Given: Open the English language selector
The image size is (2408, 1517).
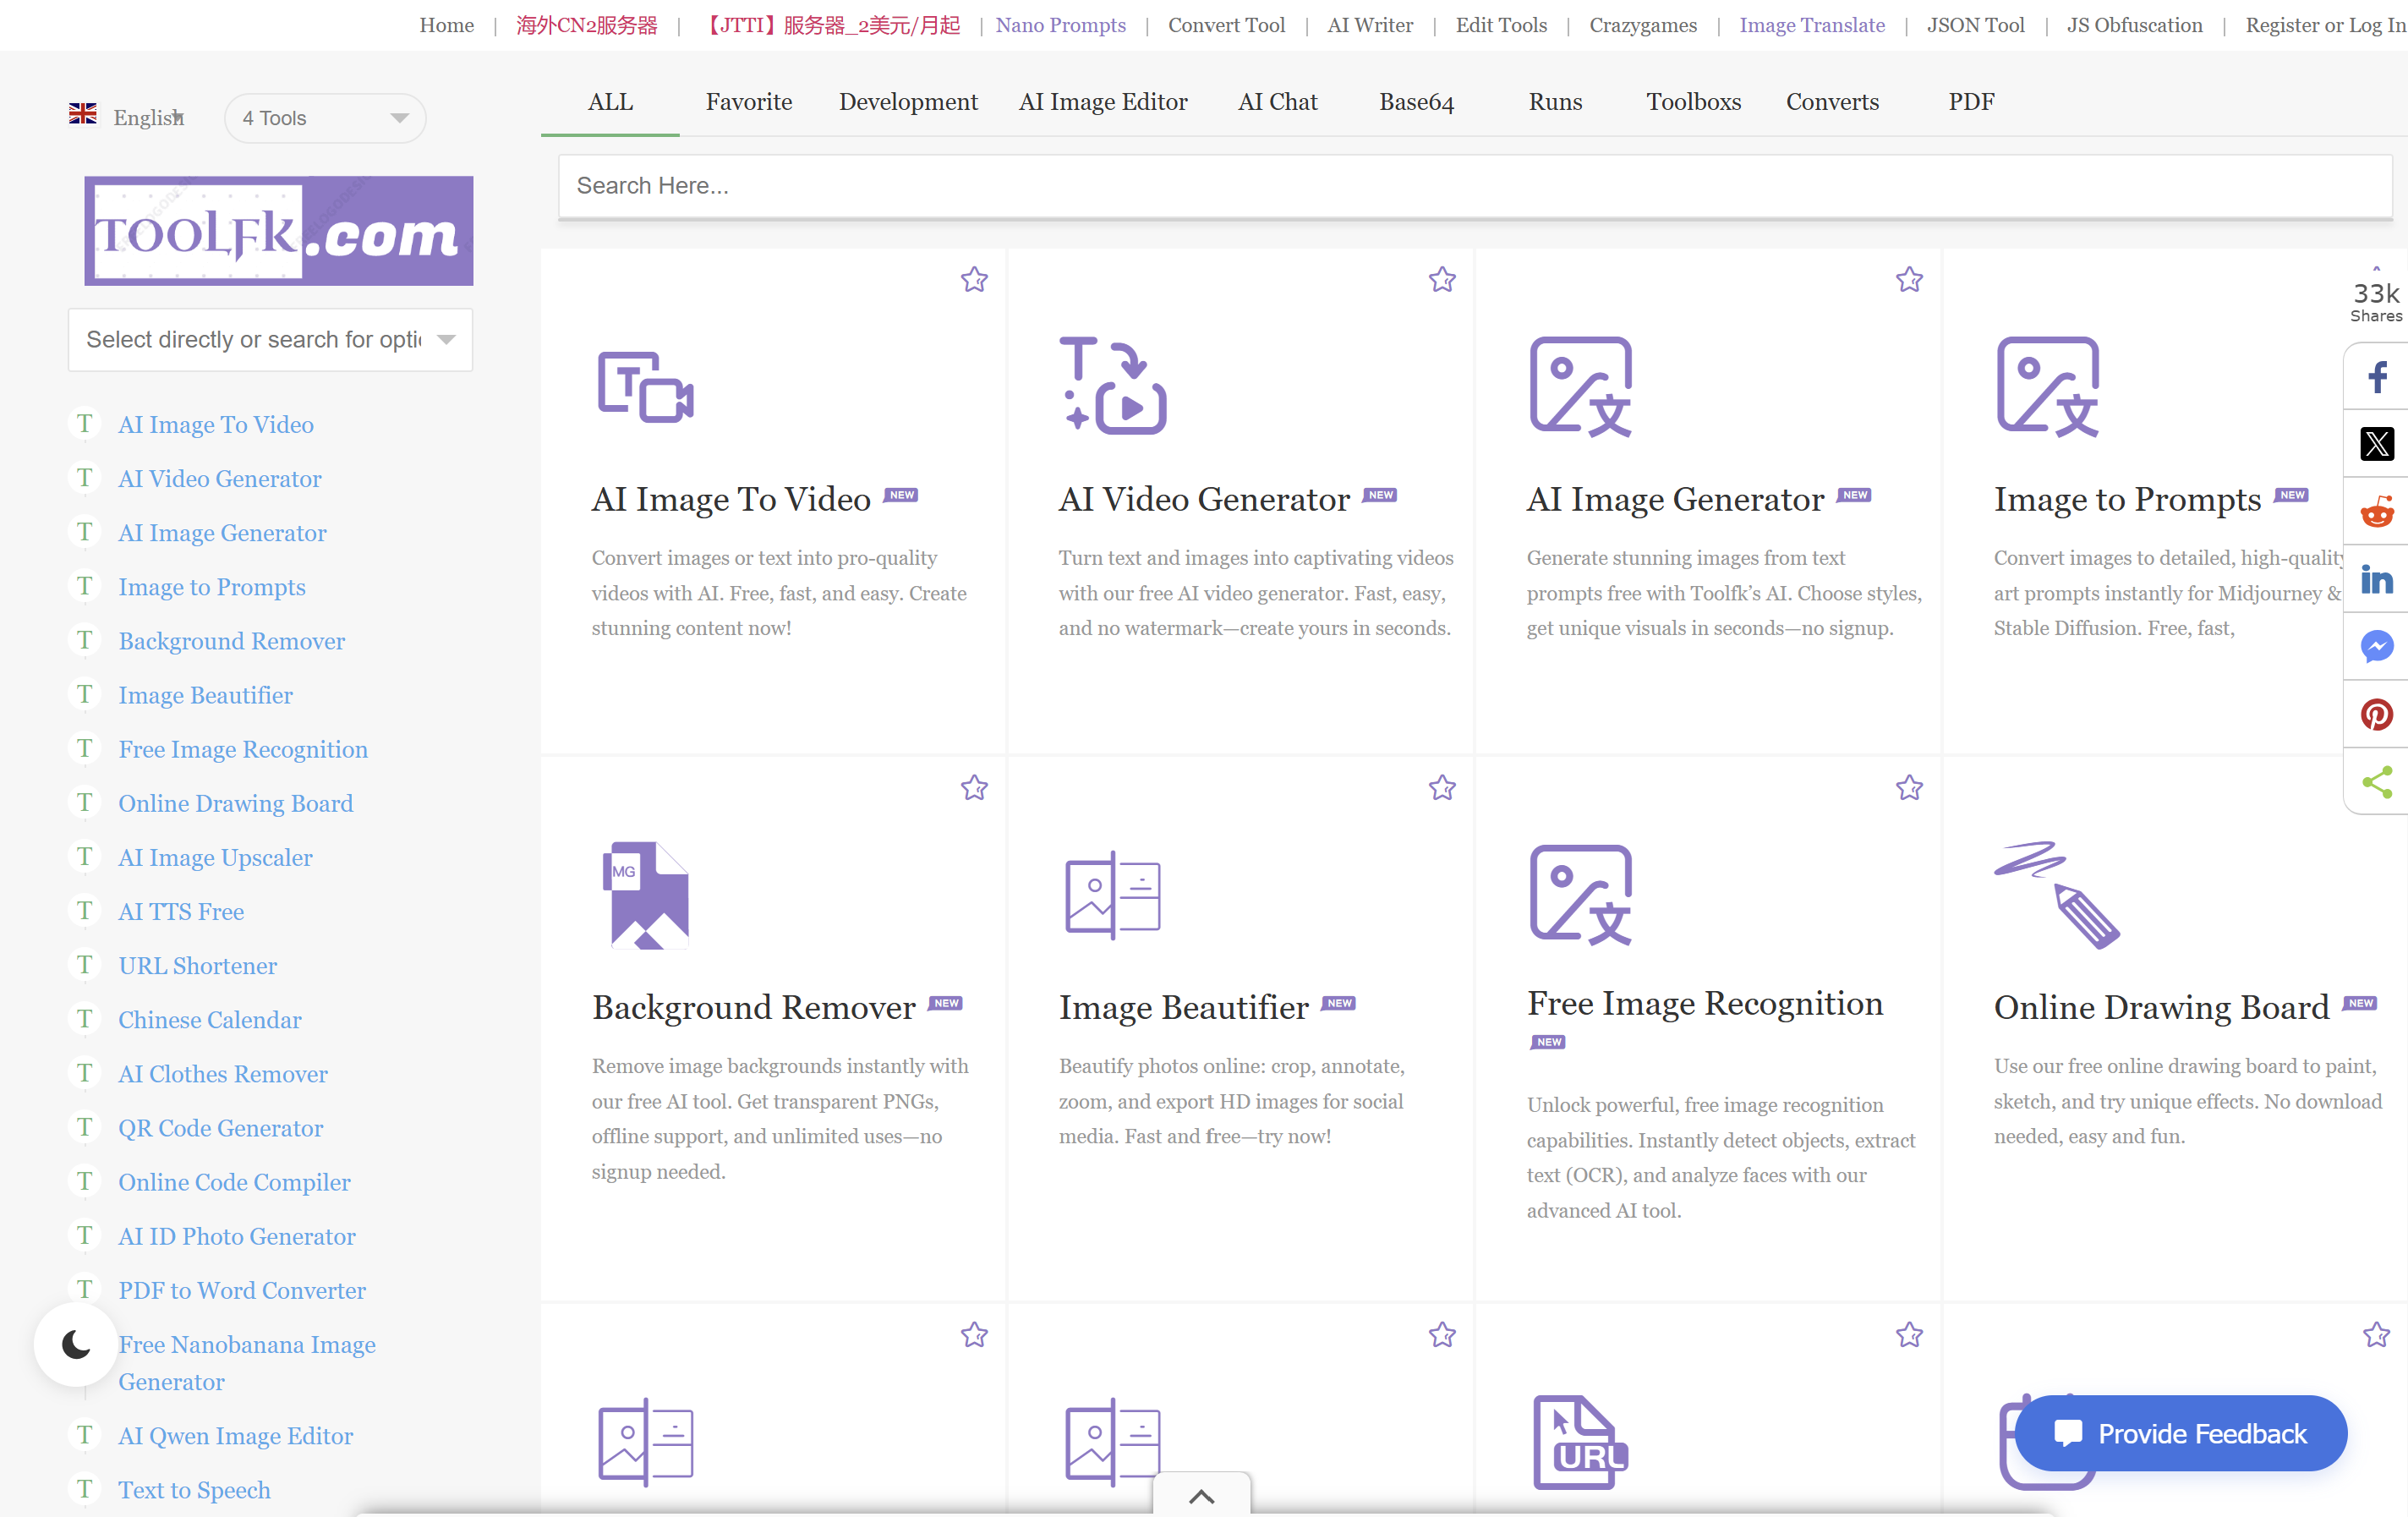Looking at the screenshot, I should click(127, 117).
